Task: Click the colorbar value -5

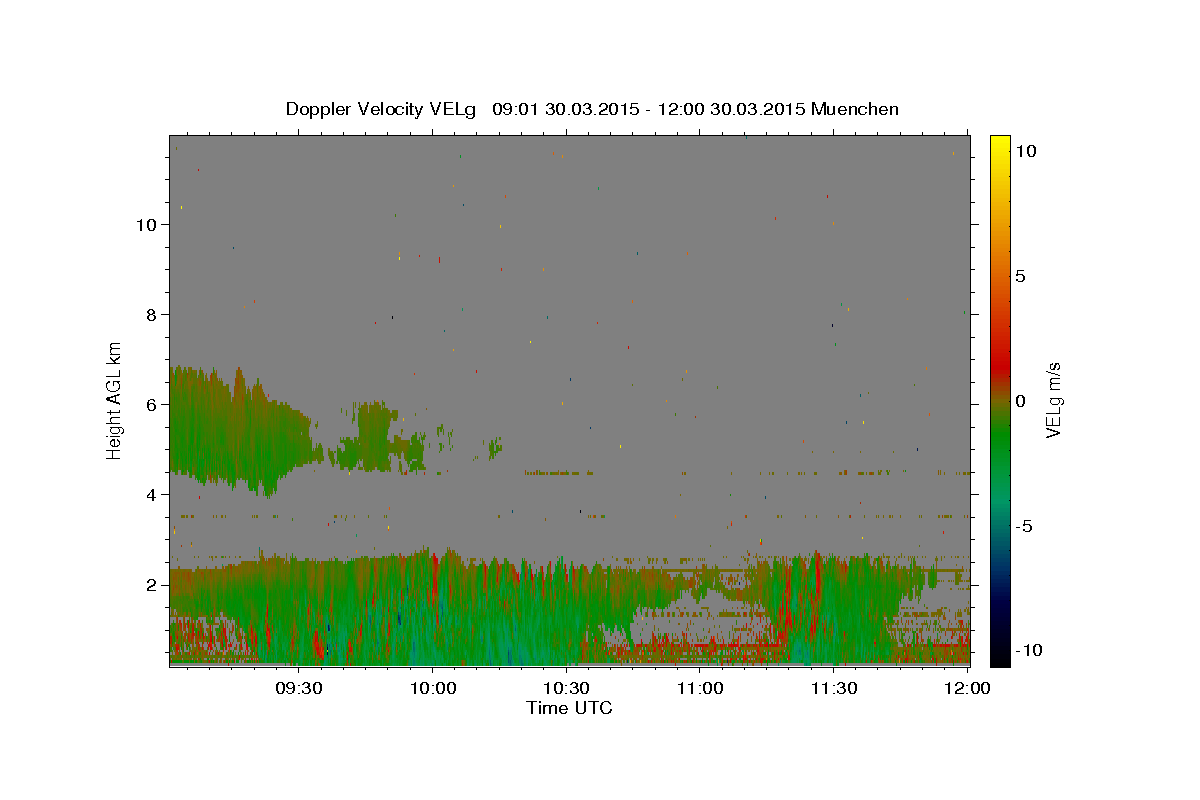Action: [x=1023, y=526]
